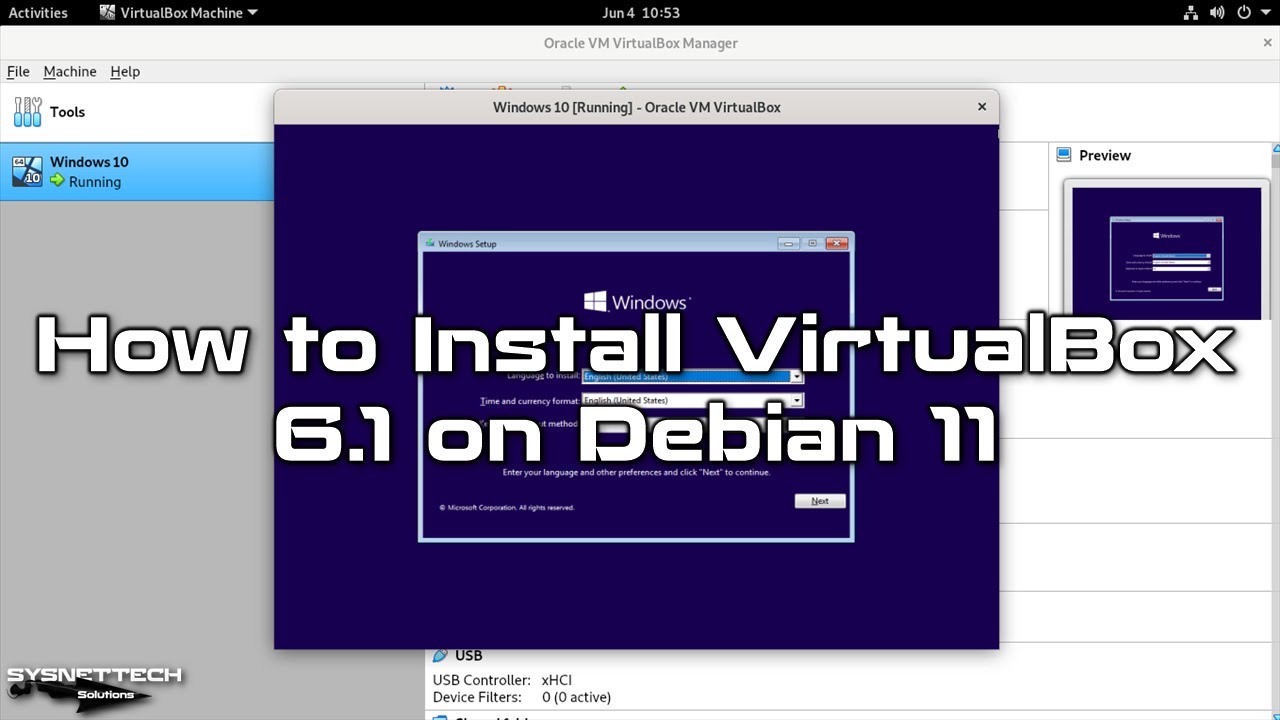Viewport: 1280px width, 720px height.
Task: Open the volume icon in top bar
Action: coord(1217,13)
